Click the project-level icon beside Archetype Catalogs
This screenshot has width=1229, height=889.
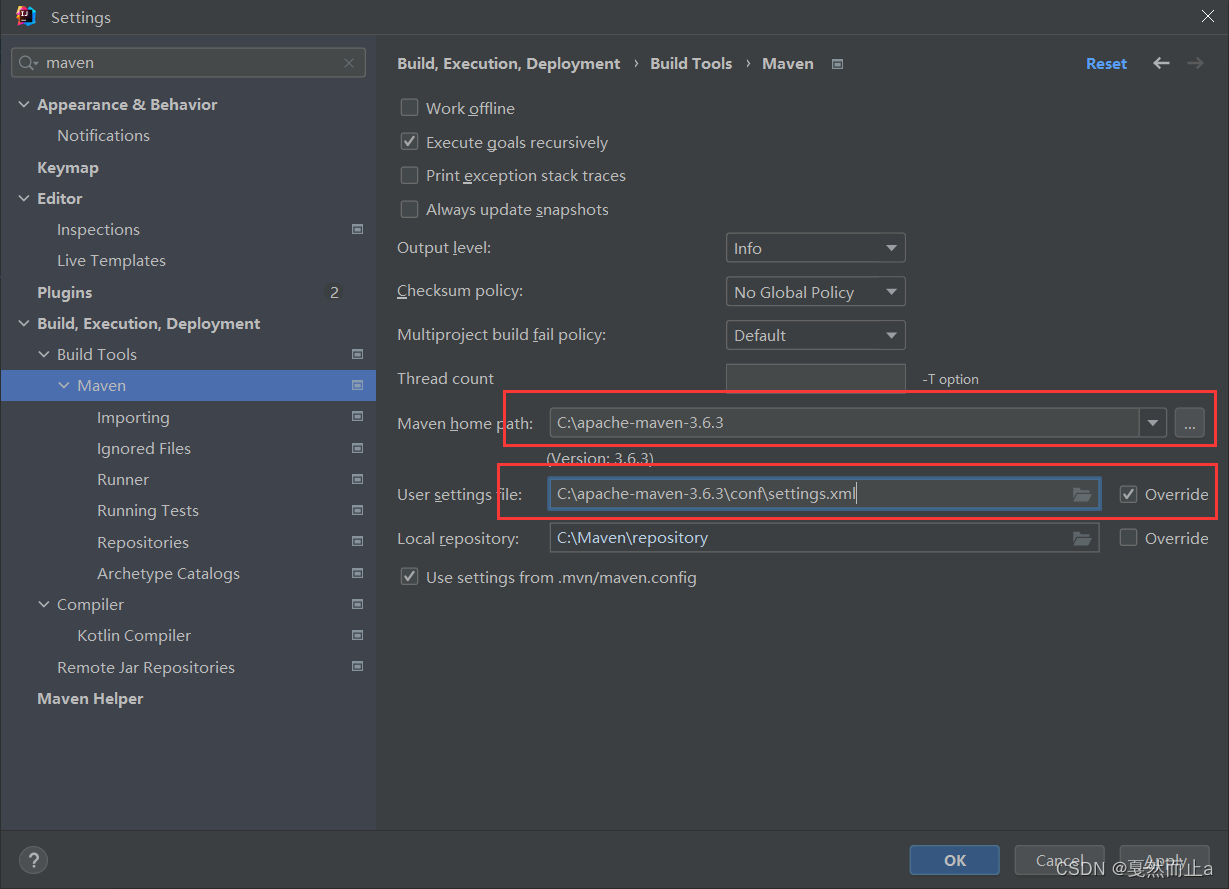click(x=357, y=573)
